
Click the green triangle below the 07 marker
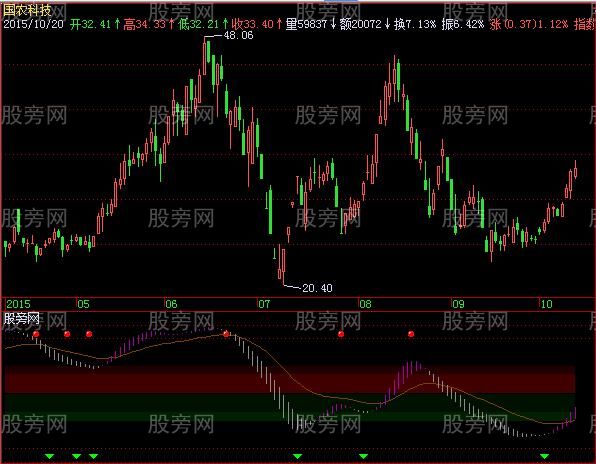coord(297,456)
